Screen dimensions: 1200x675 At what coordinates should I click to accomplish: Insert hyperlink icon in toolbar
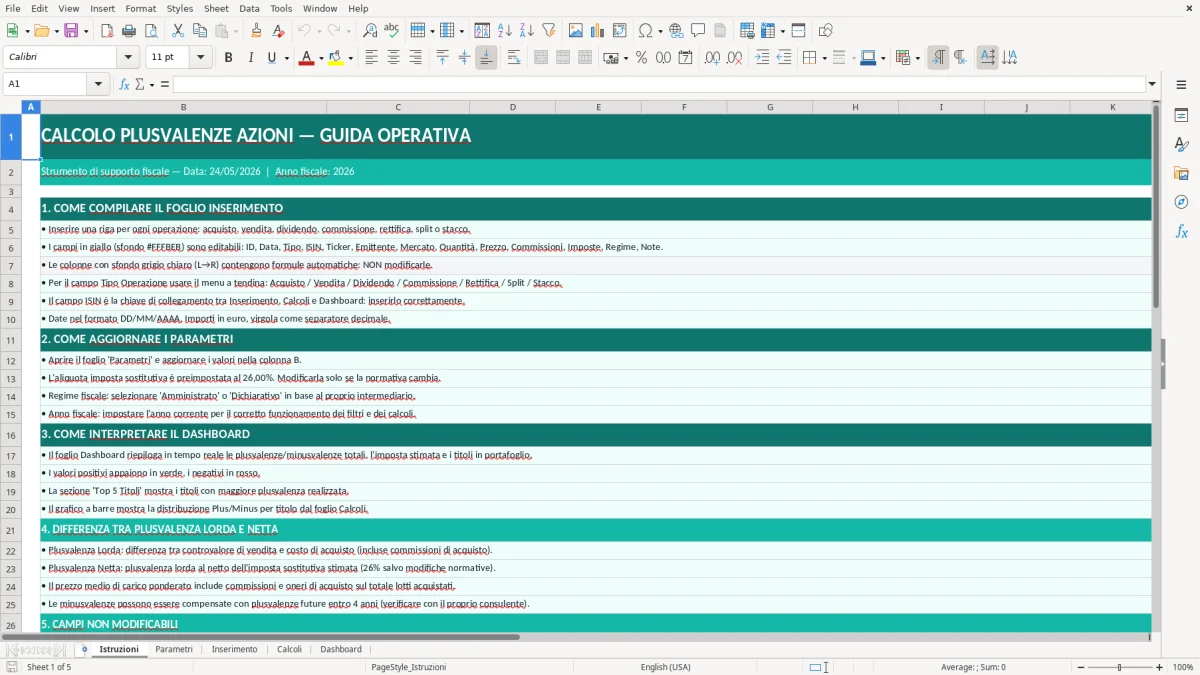coord(676,31)
